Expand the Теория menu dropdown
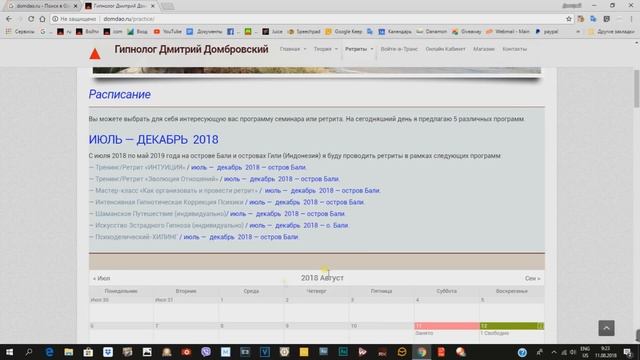 [326, 49]
